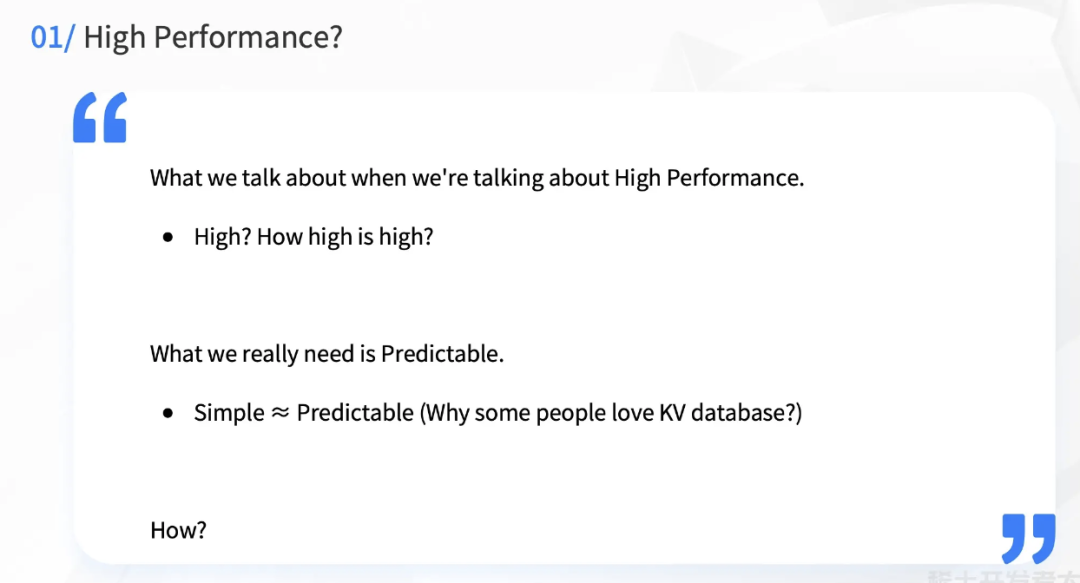The width and height of the screenshot is (1080, 583).
Task: Click "High Performance." ending the first sentence
Action: [x=709, y=178]
